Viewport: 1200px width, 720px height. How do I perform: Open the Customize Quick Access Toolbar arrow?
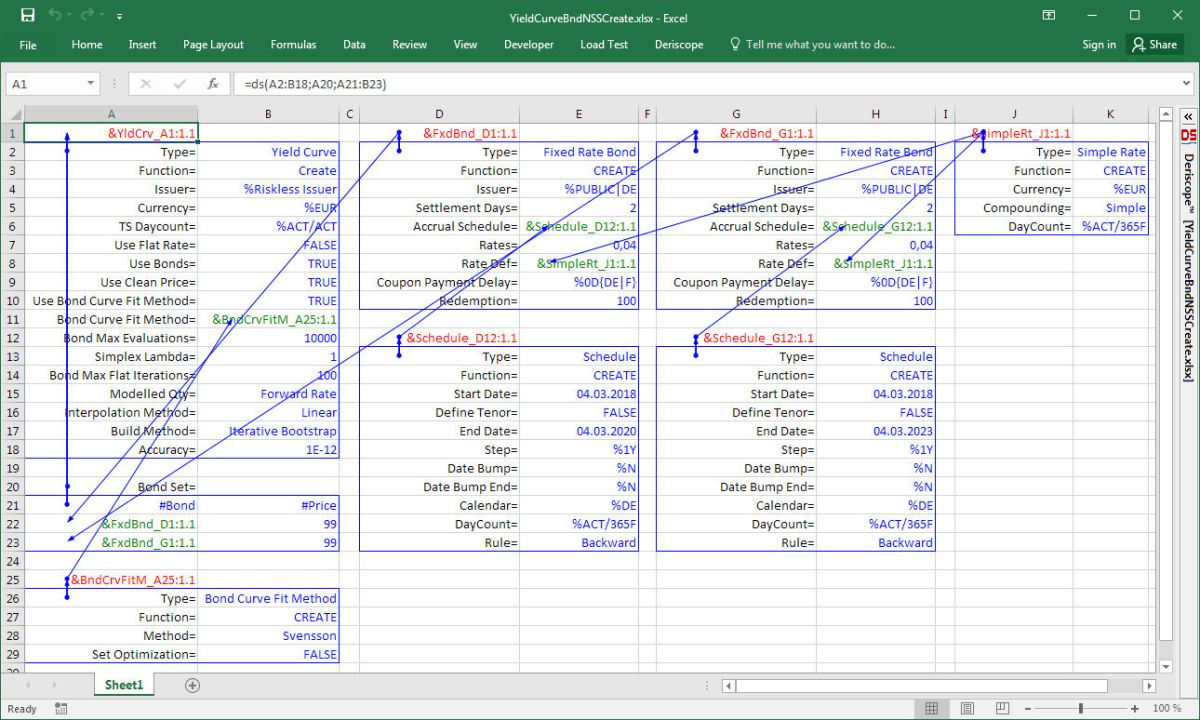coord(117,17)
